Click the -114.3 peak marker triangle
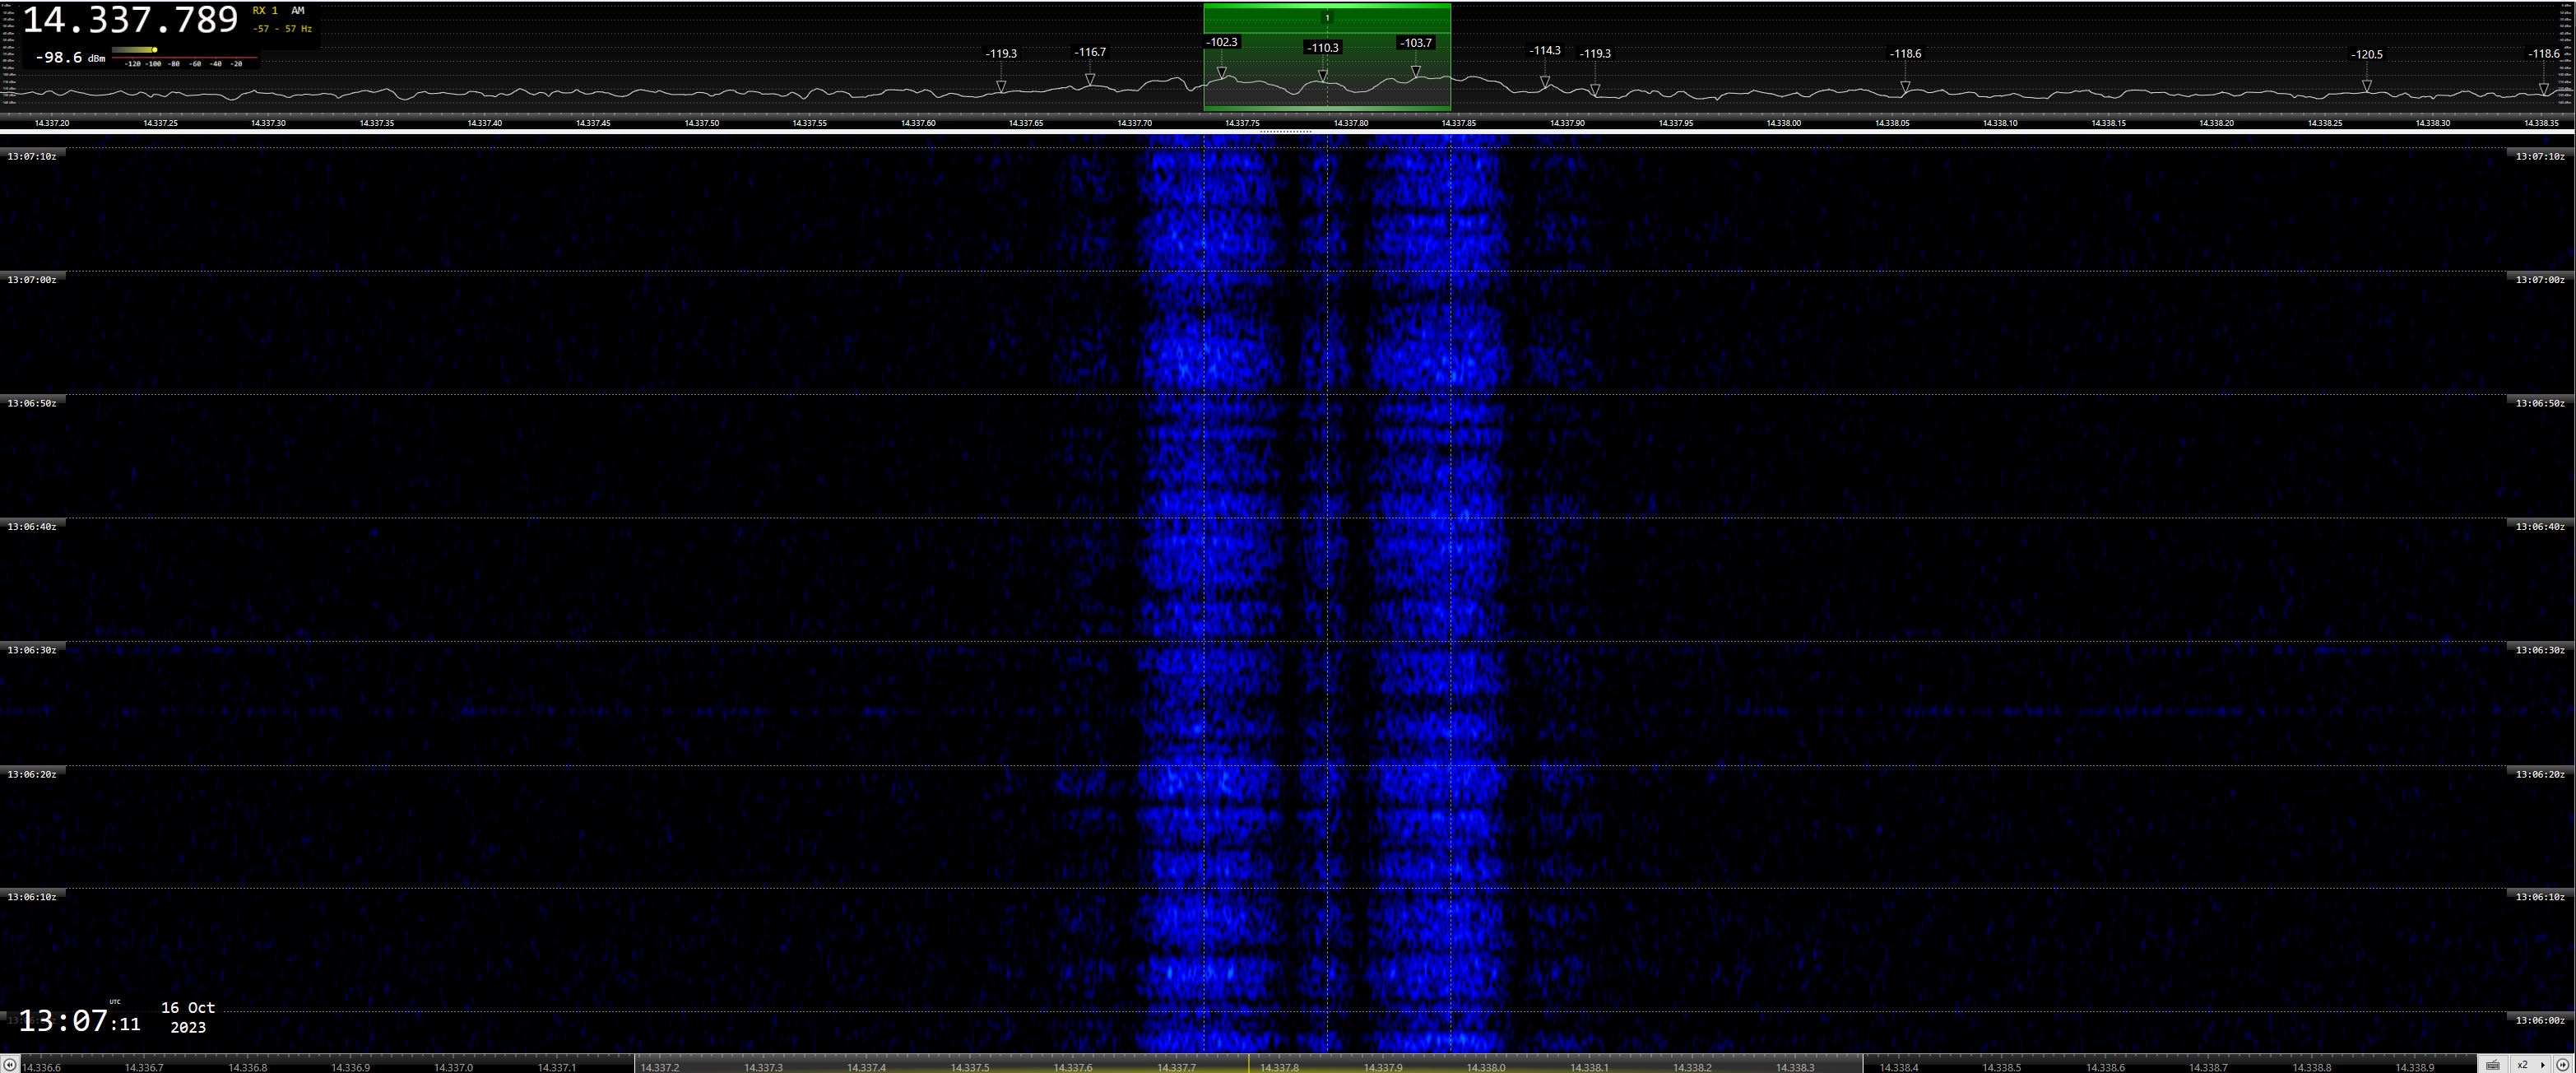Image resolution: width=2576 pixels, height=1073 pixels. (1545, 81)
